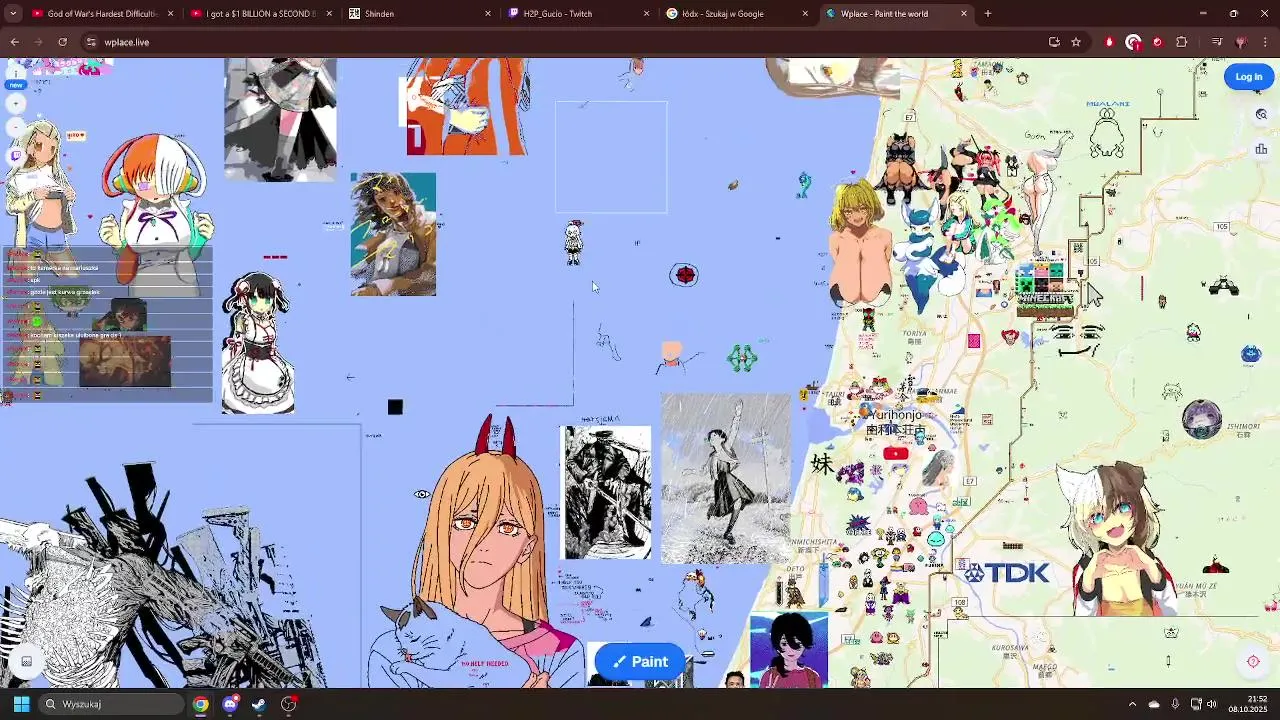Open a new browser tab
1280x720 pixels.
tap(988, 14)
